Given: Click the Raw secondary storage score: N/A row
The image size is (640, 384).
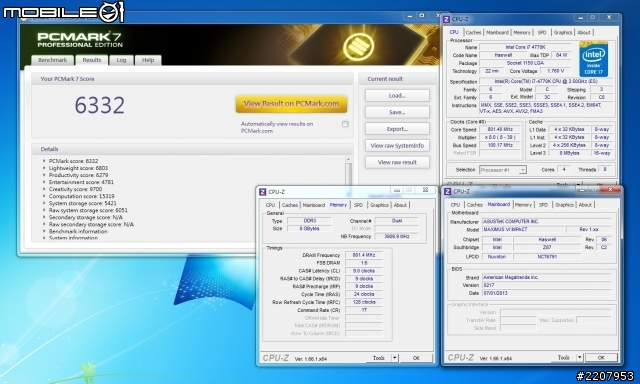Looking at the screenshot, I should coord(91,224).
